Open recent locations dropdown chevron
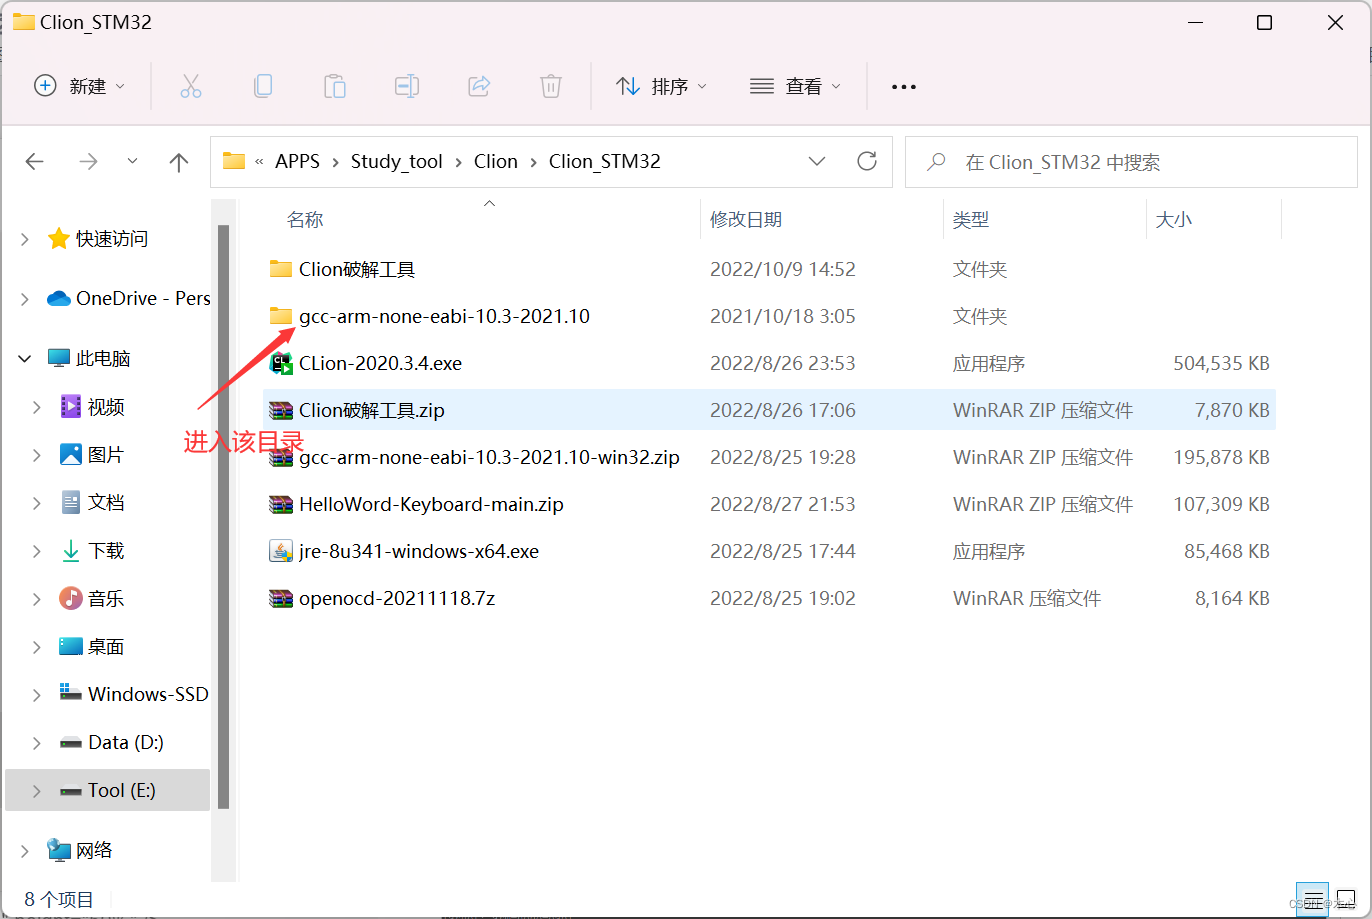Screen dimensions: 1372x919 pyautogui.click(x=132, y=161)
